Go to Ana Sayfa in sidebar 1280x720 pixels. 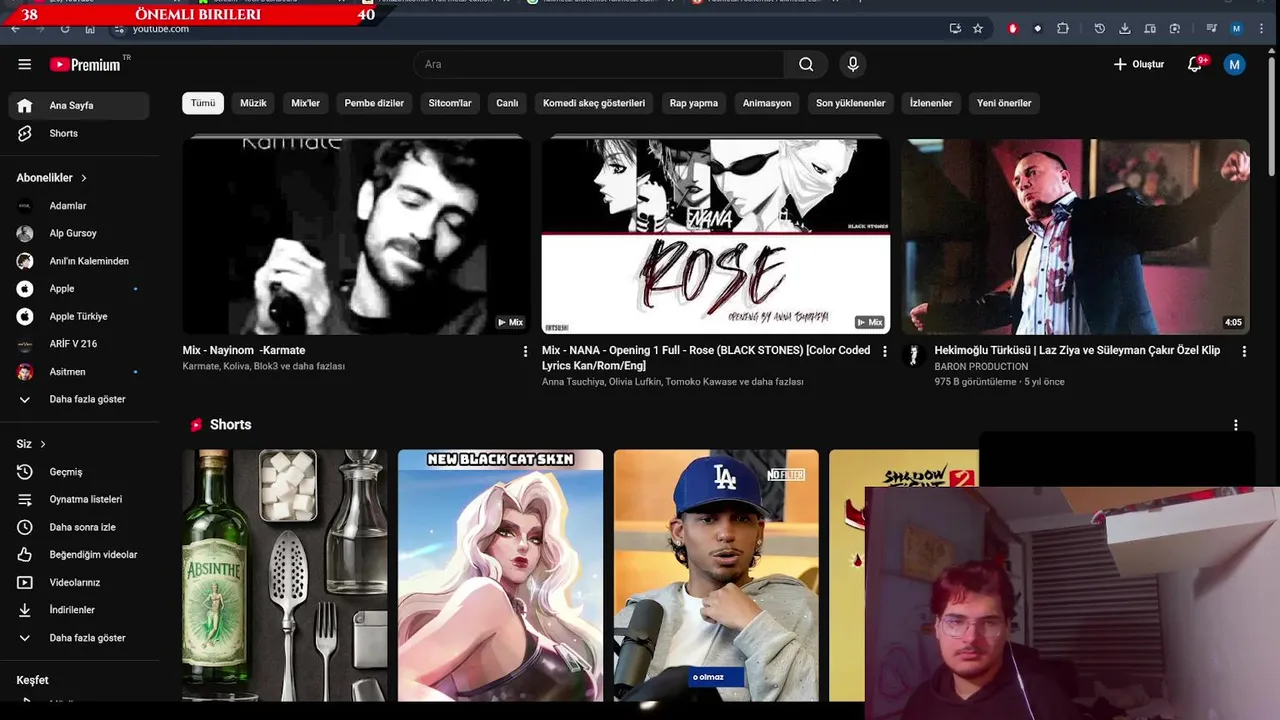tap(79, 105)
